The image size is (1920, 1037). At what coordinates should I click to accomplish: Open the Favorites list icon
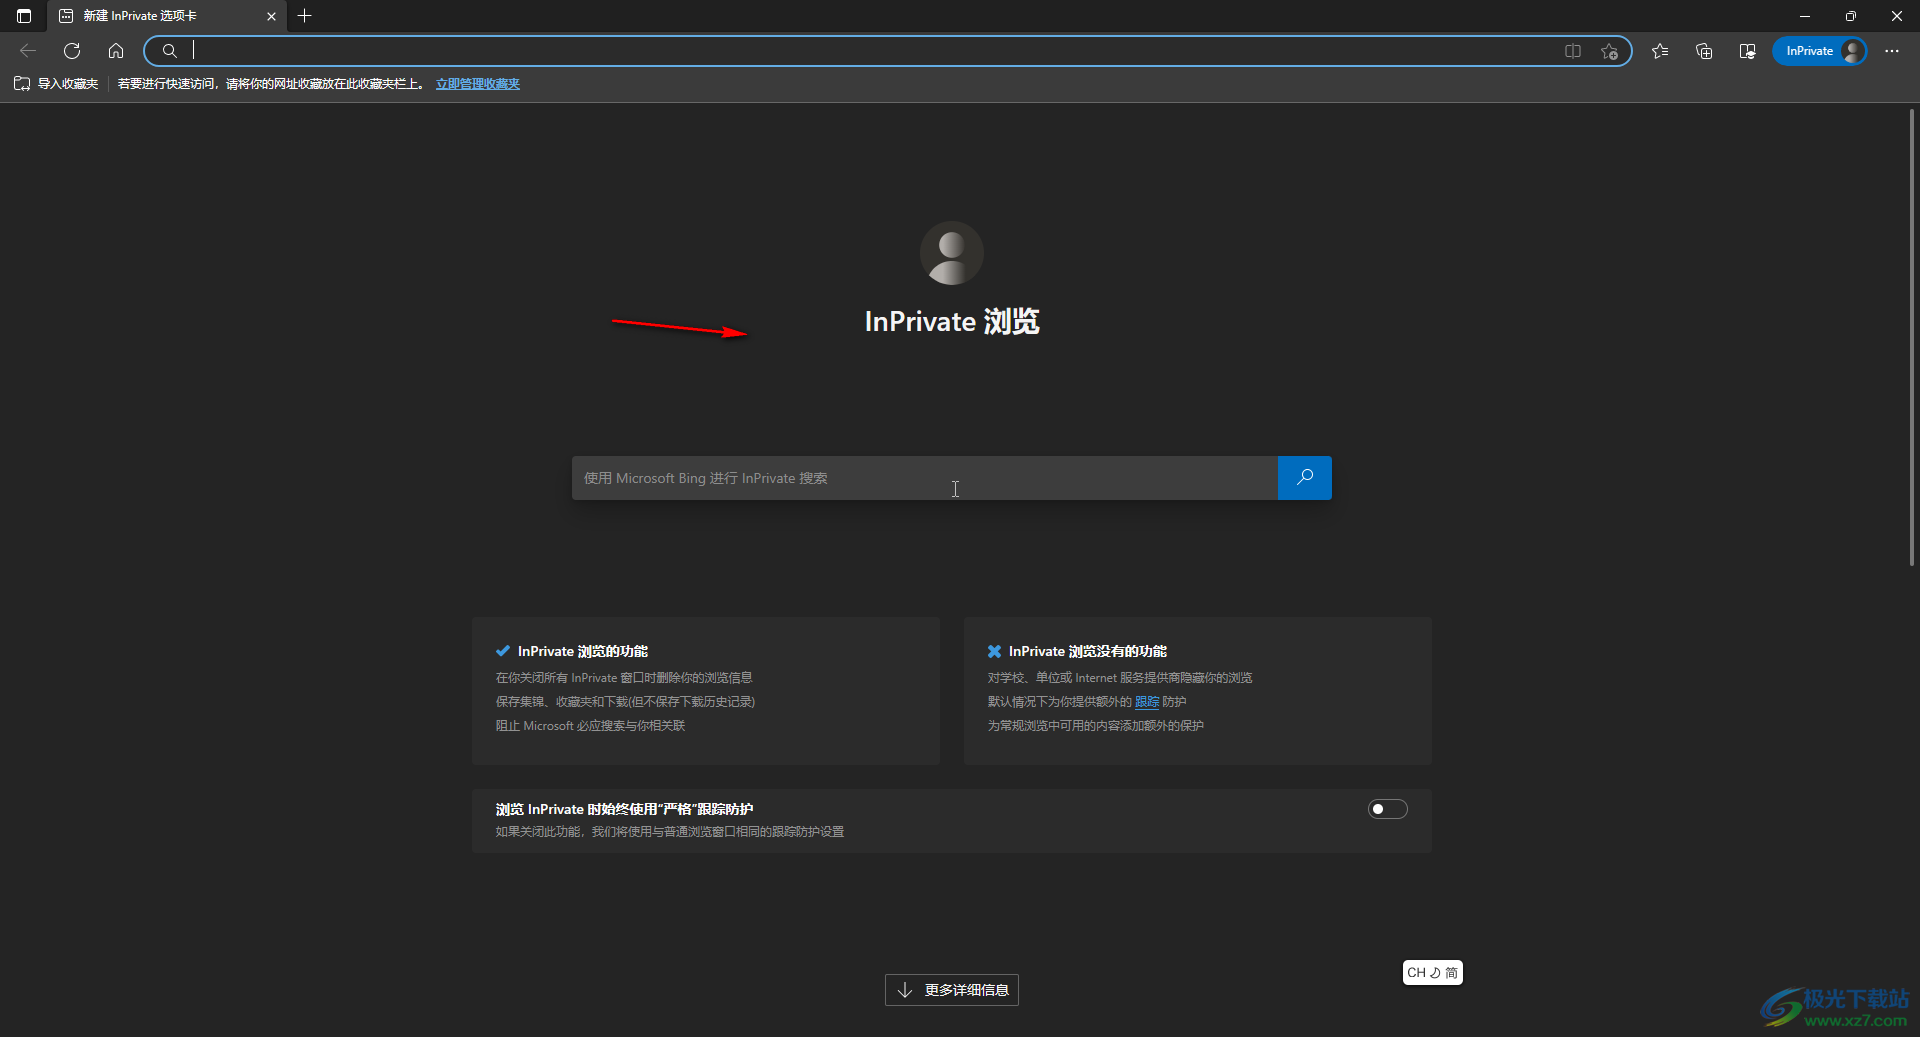click(1660, 51)
